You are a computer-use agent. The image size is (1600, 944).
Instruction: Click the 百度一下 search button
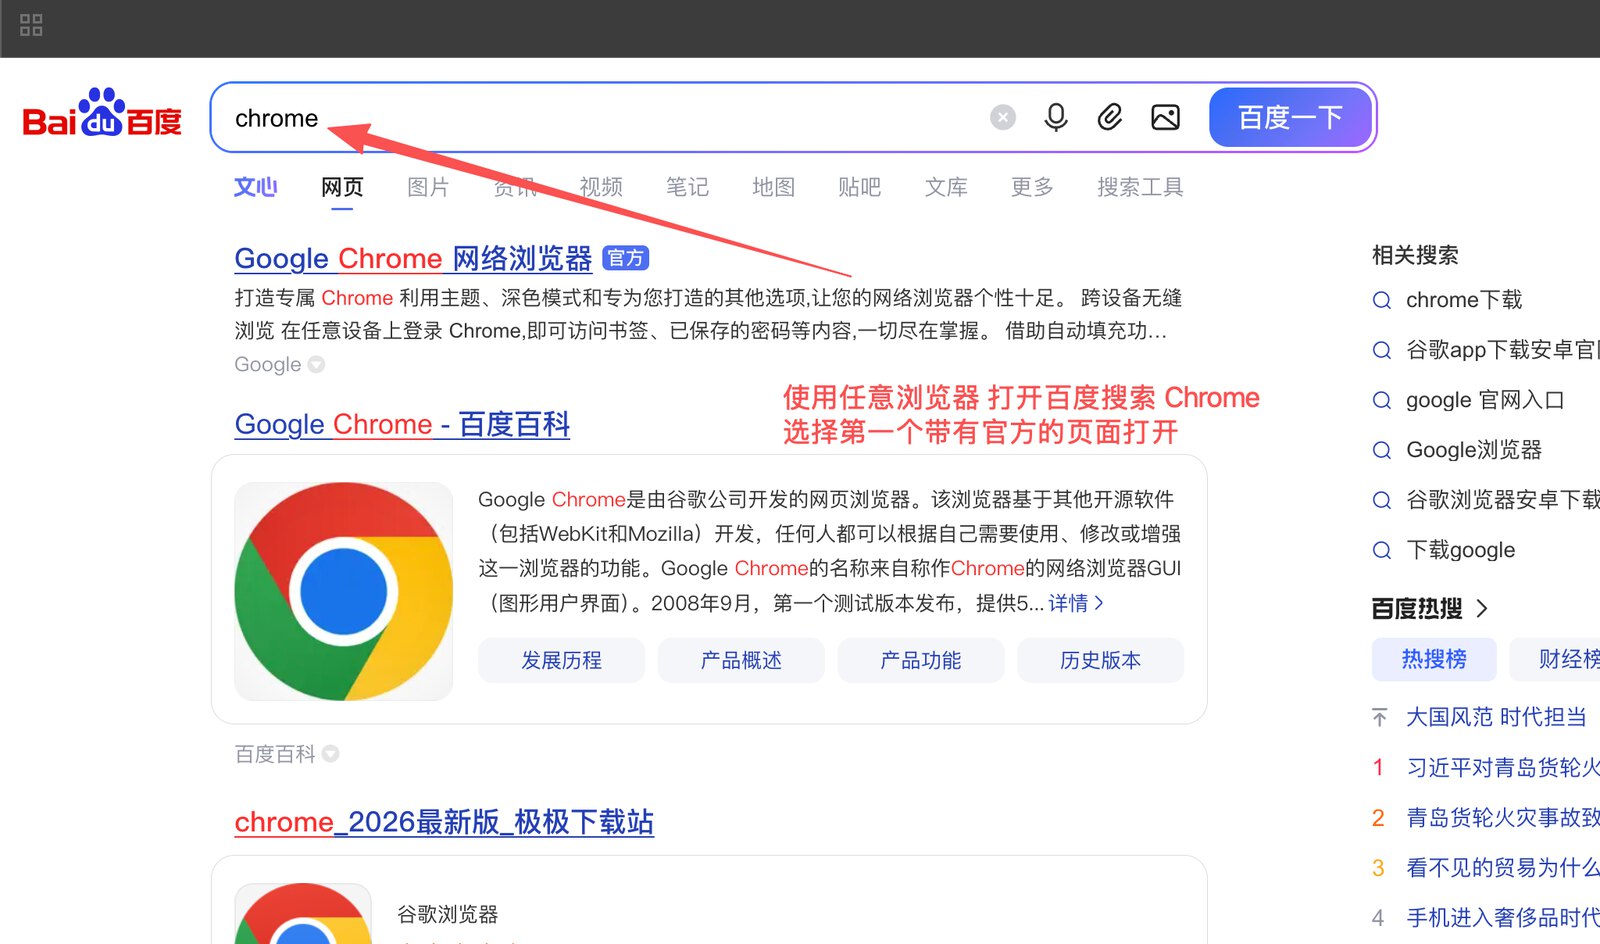pyautogui.click(x=1290, y=118)
